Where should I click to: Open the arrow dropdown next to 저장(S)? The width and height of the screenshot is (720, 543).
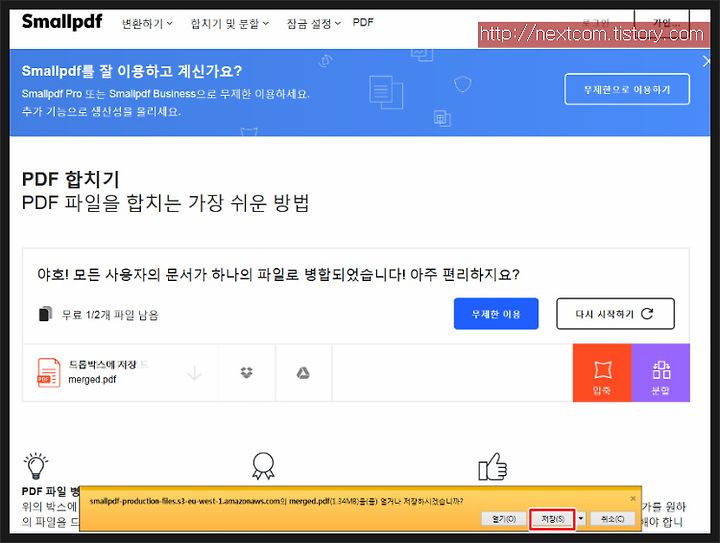click(x=581, y=519)
